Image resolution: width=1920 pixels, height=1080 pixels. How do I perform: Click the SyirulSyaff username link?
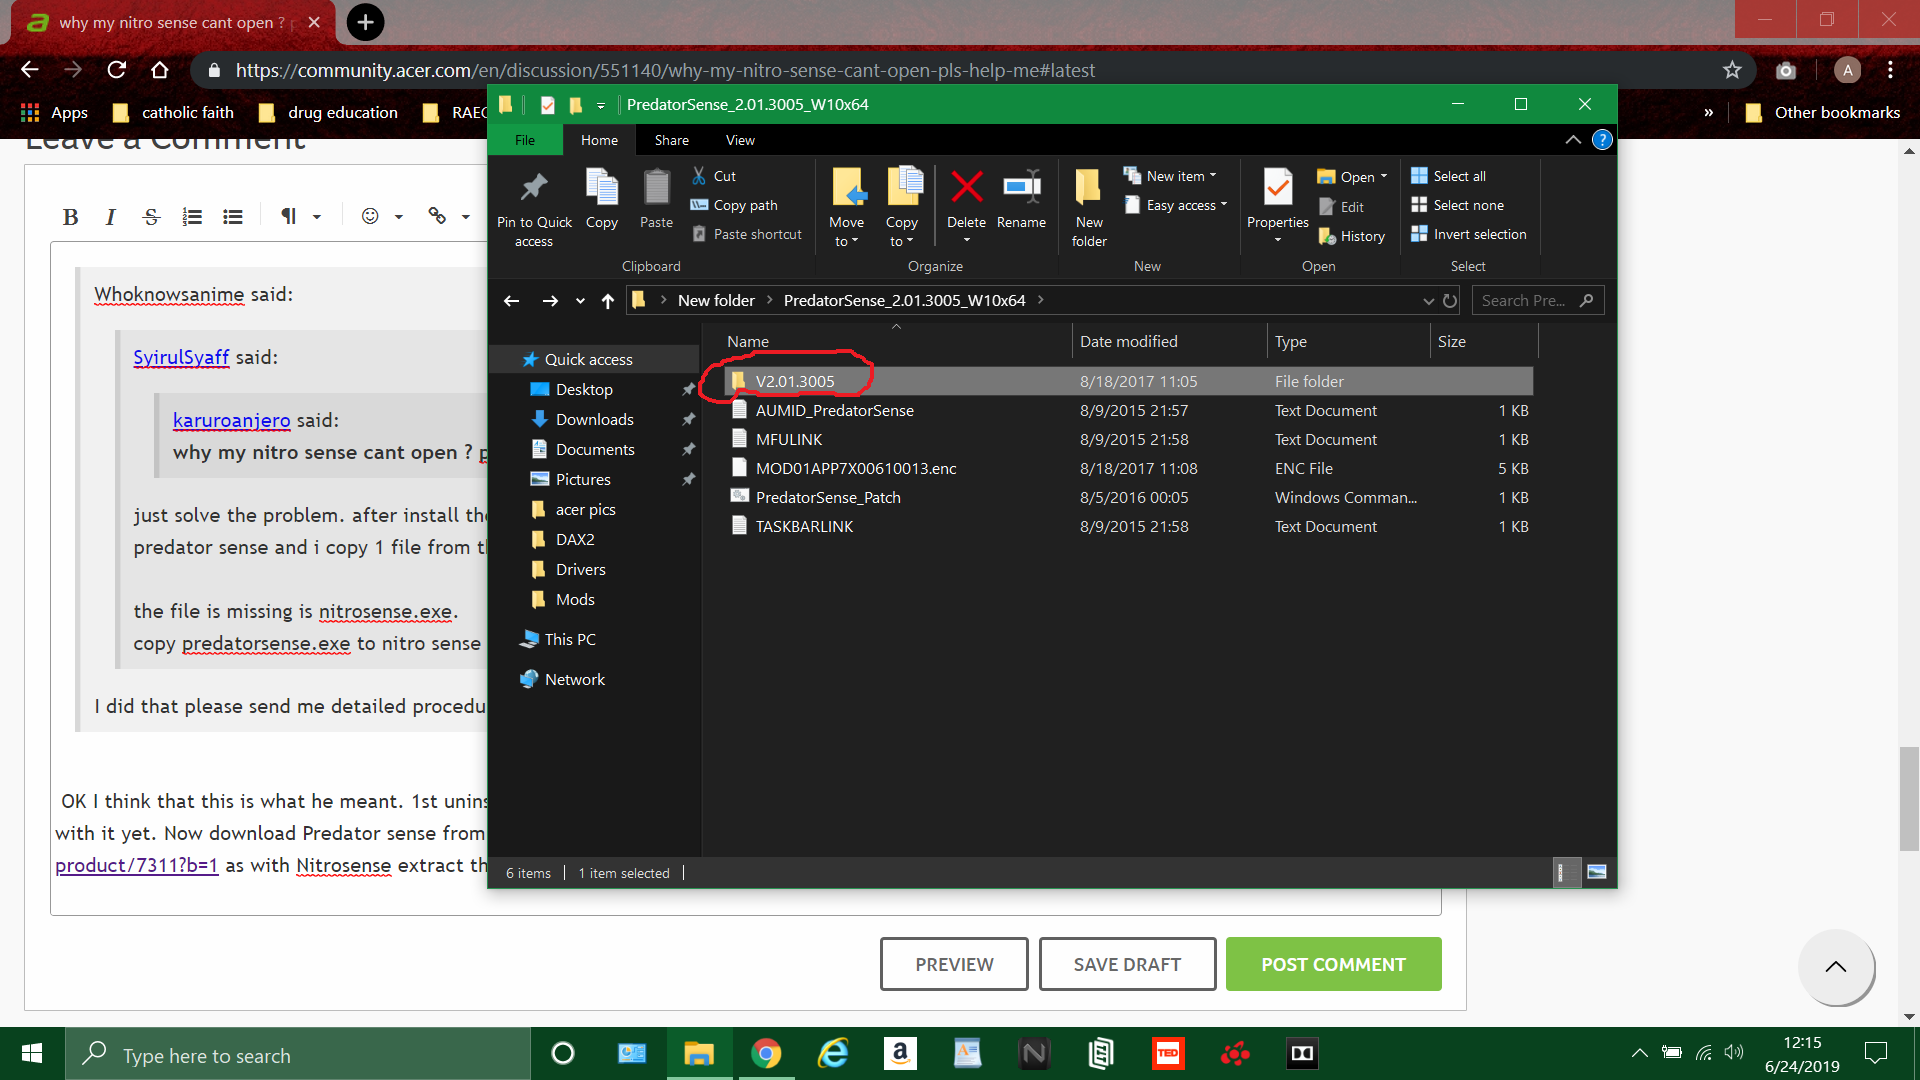(181, 357)
